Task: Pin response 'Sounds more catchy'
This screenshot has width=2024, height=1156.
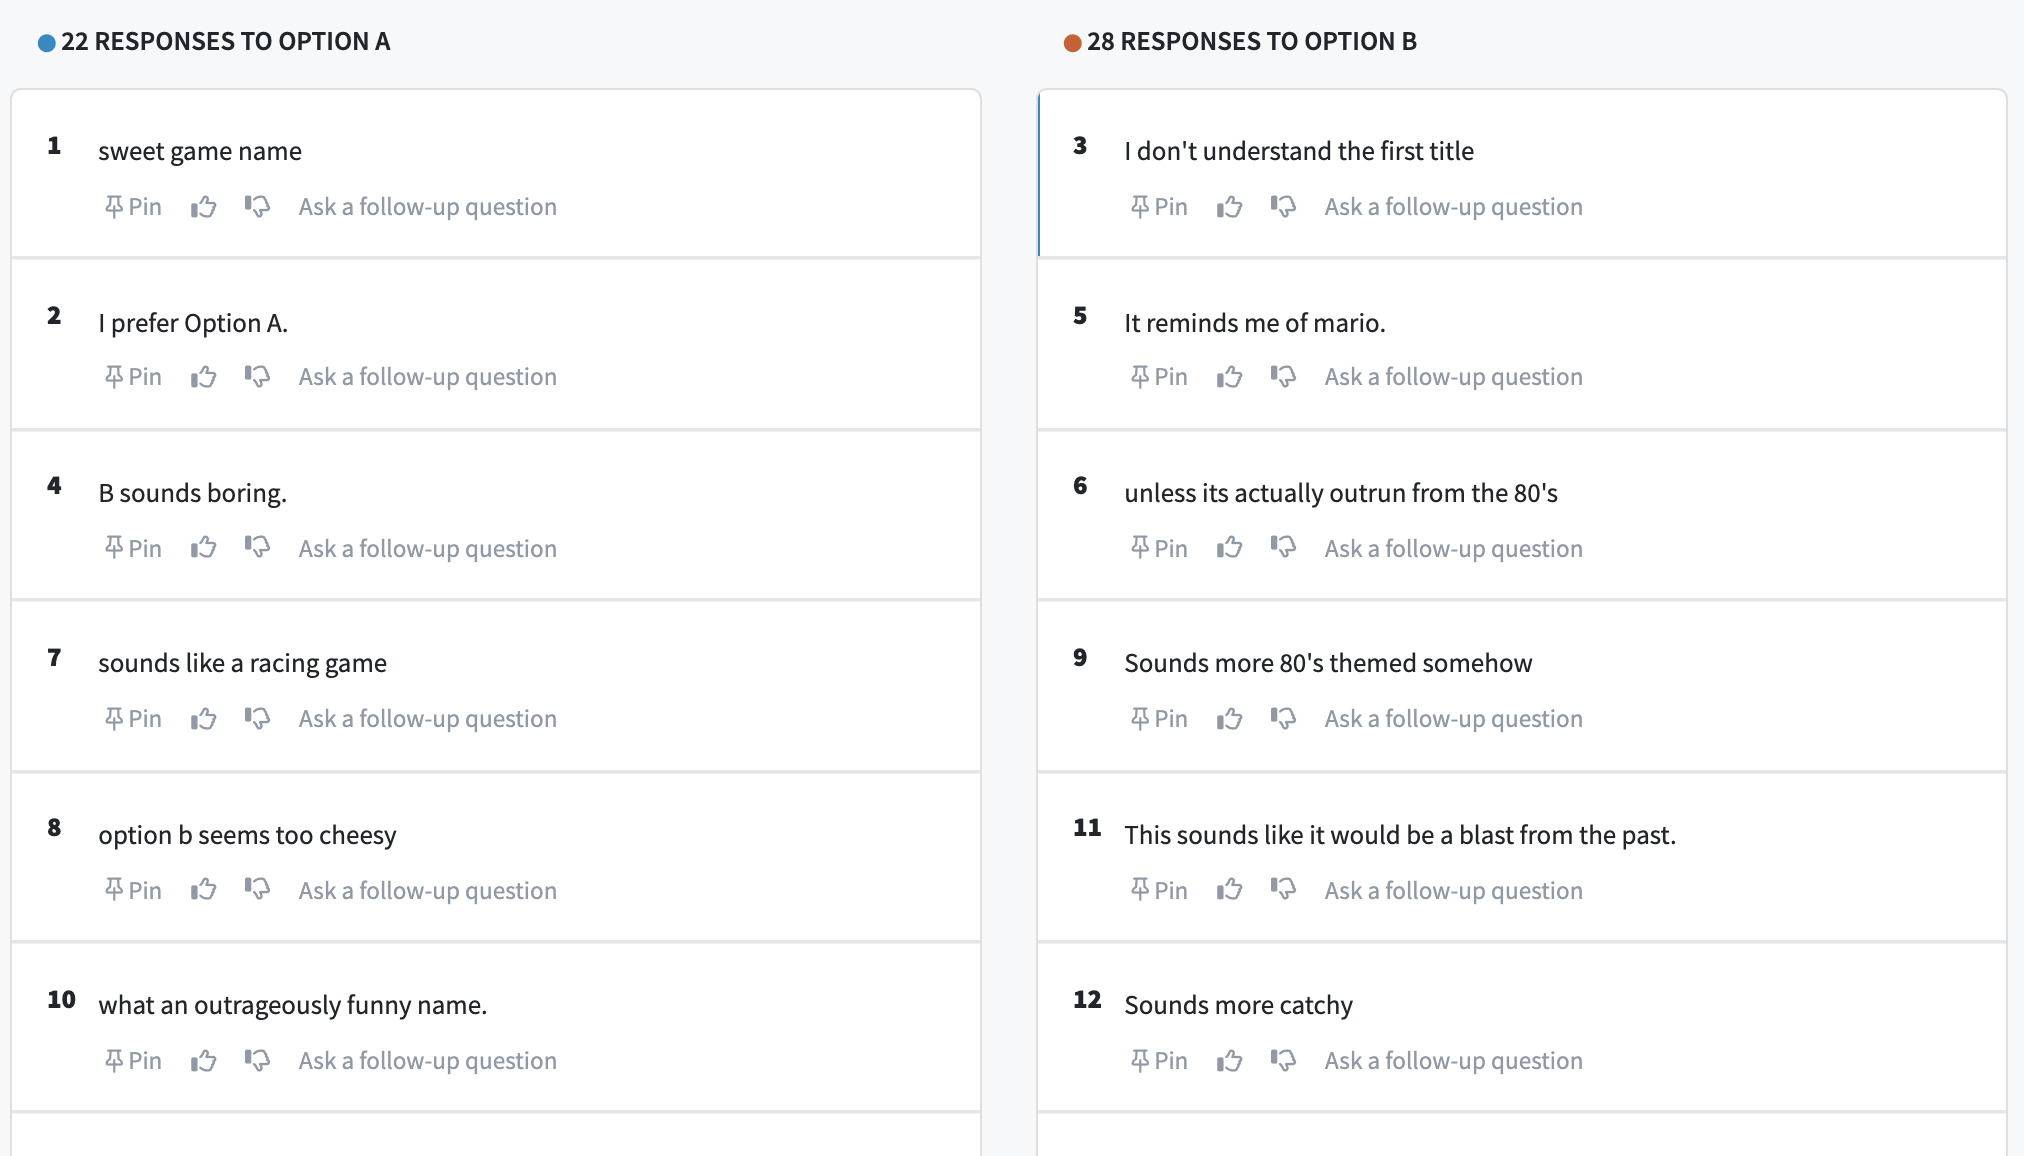Action: pyautogui.click(x=1159, y=1061)
